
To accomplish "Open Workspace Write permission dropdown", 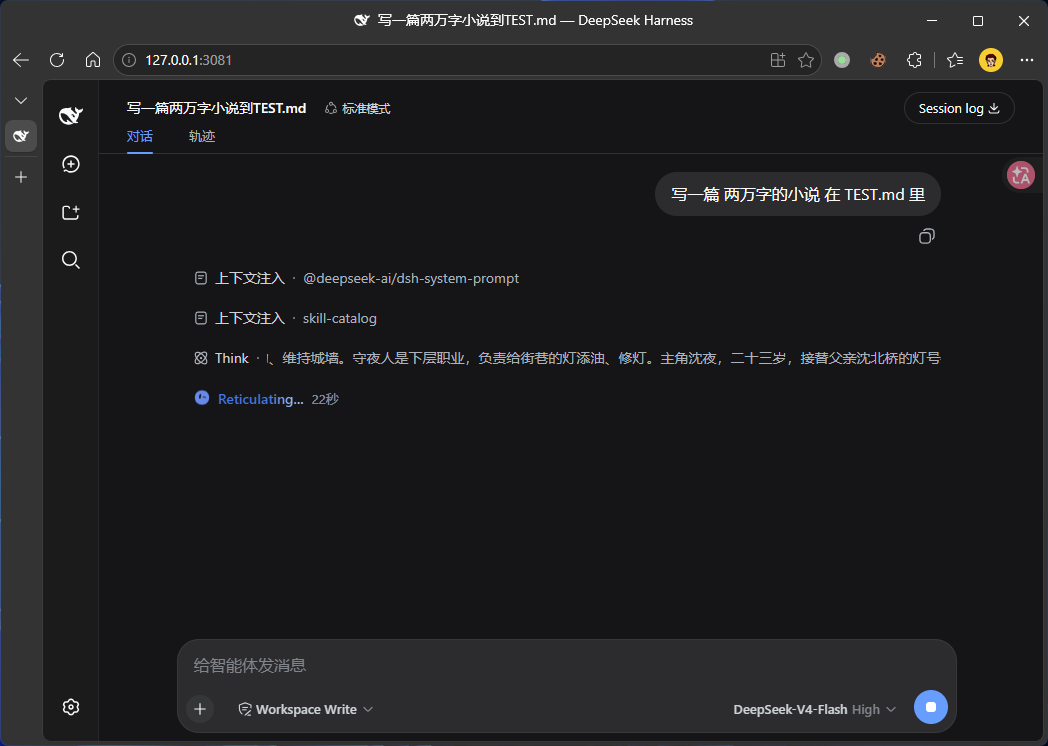I will (305, 709).
